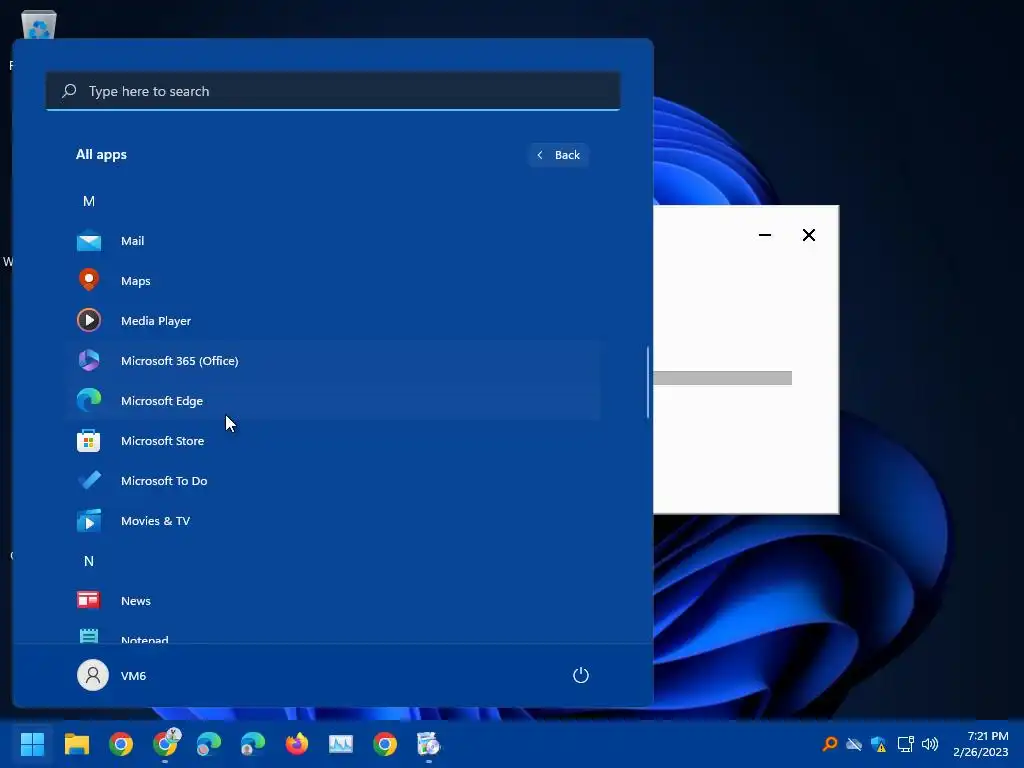Image resolution: width=1024 pixels, height=768 pixels.
Task: Select the N letter header
Action: tap(89, 561)
